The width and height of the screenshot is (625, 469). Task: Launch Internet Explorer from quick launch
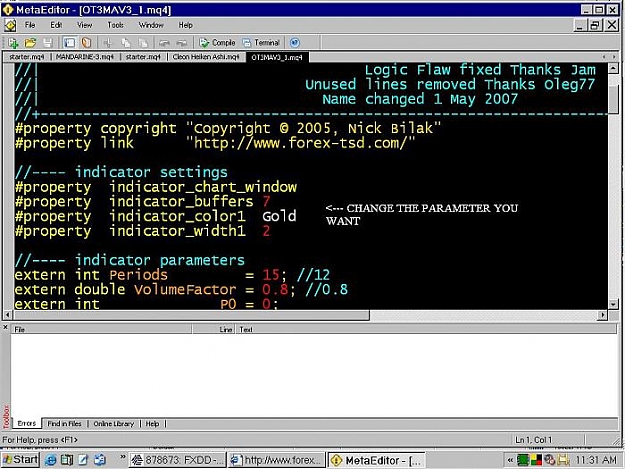click(x=51, y=460)
